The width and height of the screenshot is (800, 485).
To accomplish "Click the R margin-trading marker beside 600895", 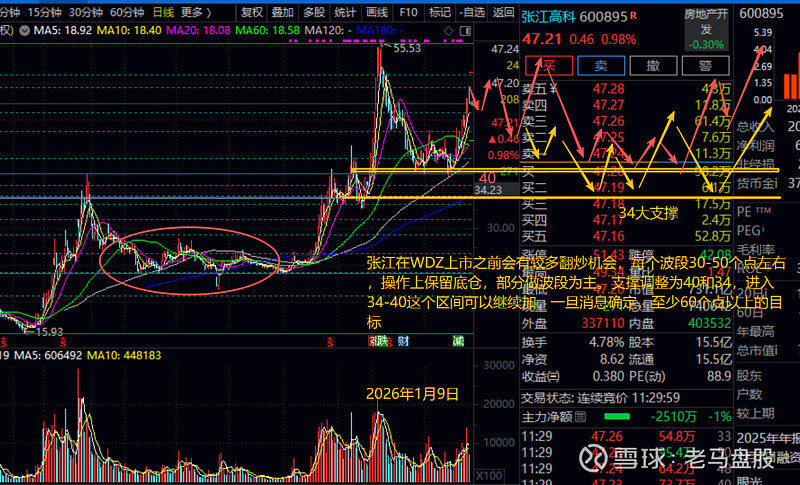I will click(633, 16).
